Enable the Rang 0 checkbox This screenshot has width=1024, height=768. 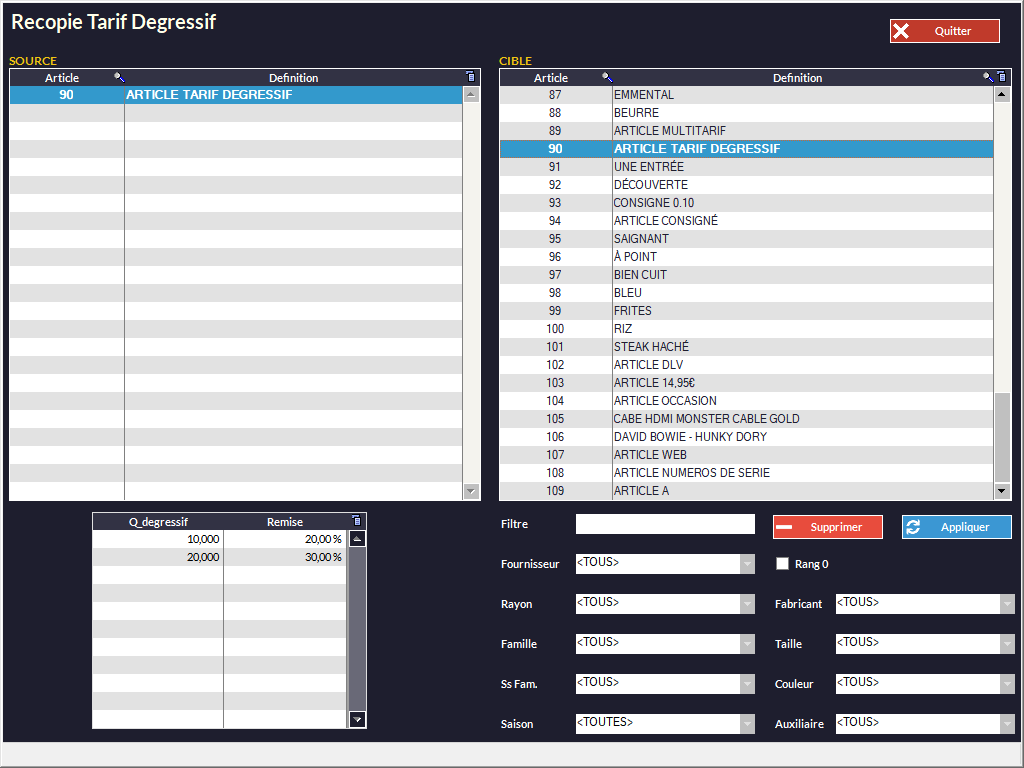point(783,564)
